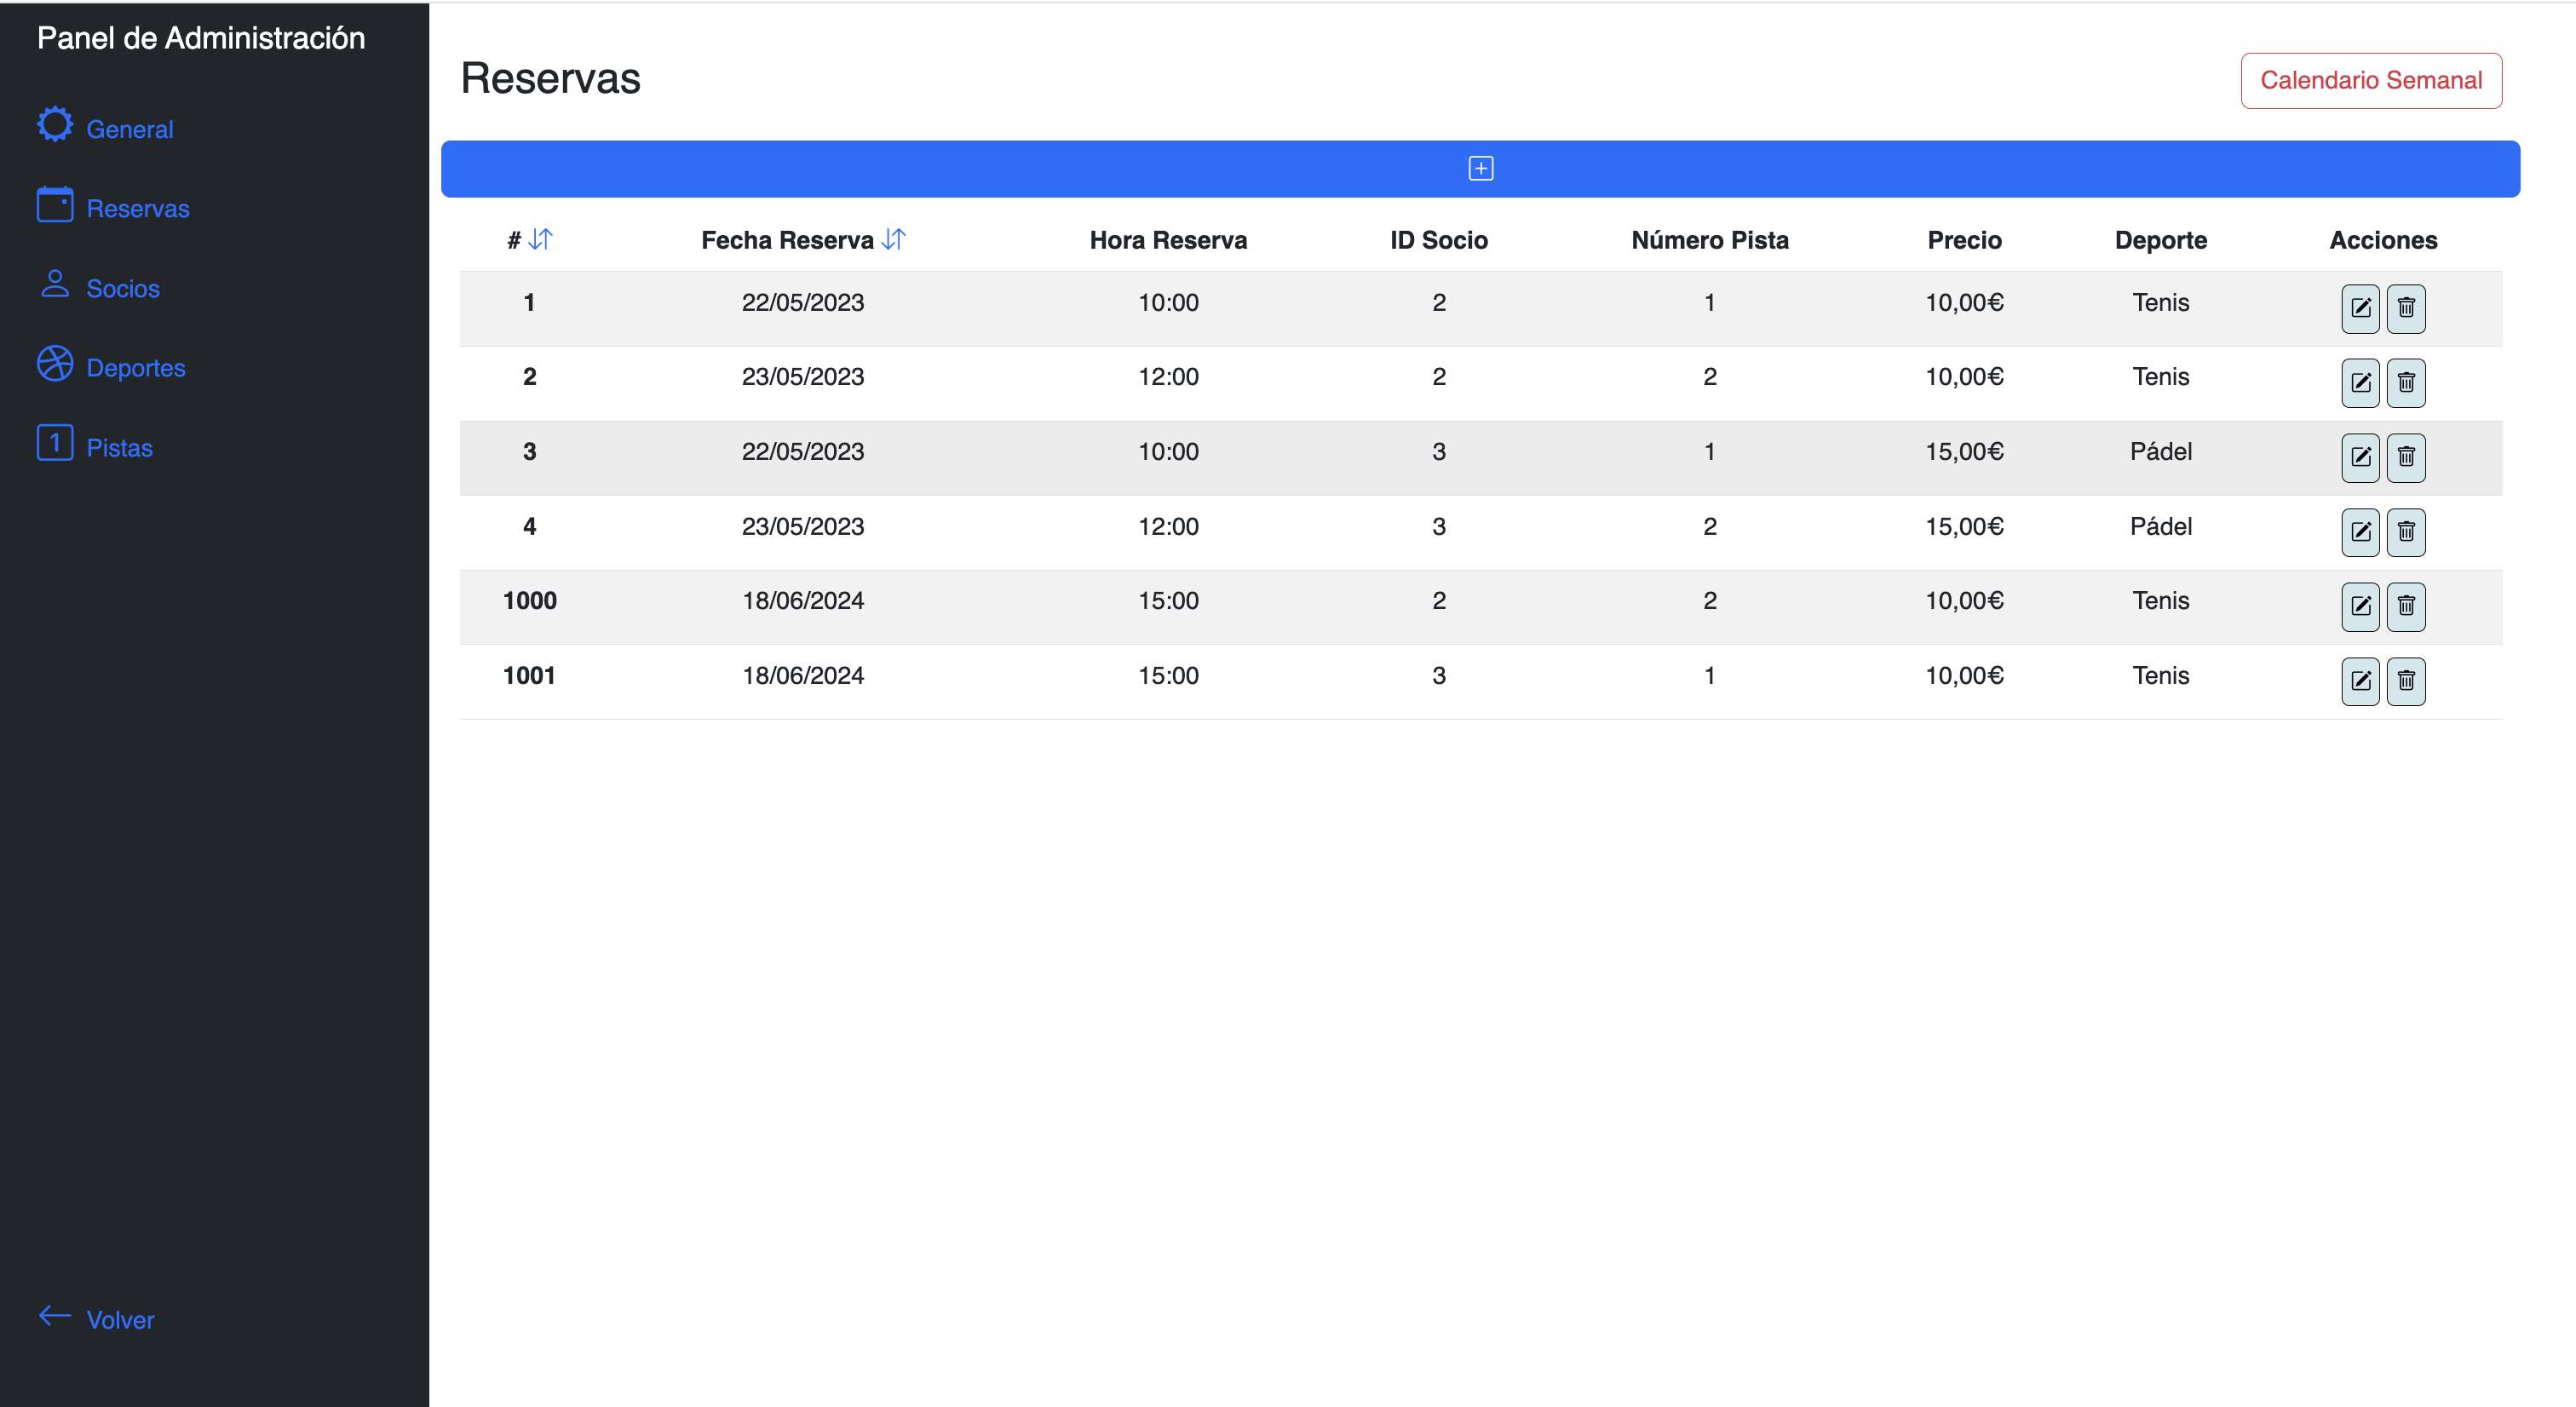This screenshot has height=1407, width=2576.
Task: Select date 23/05/2023 in row 4
Action: point(803,526)
